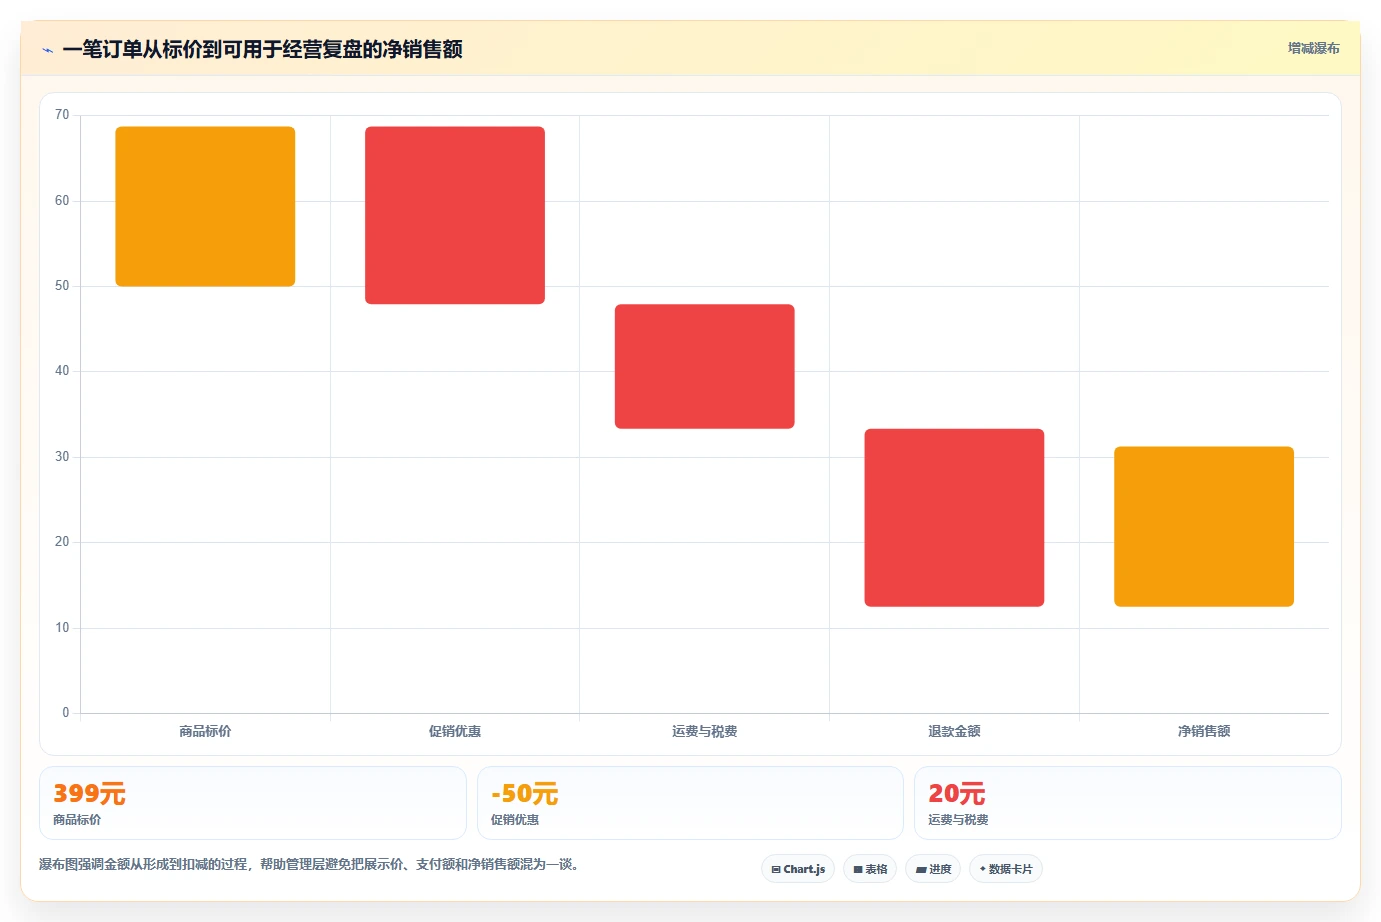Click the y-axis value 0
Screen dimensions: 1381x922
66,713
